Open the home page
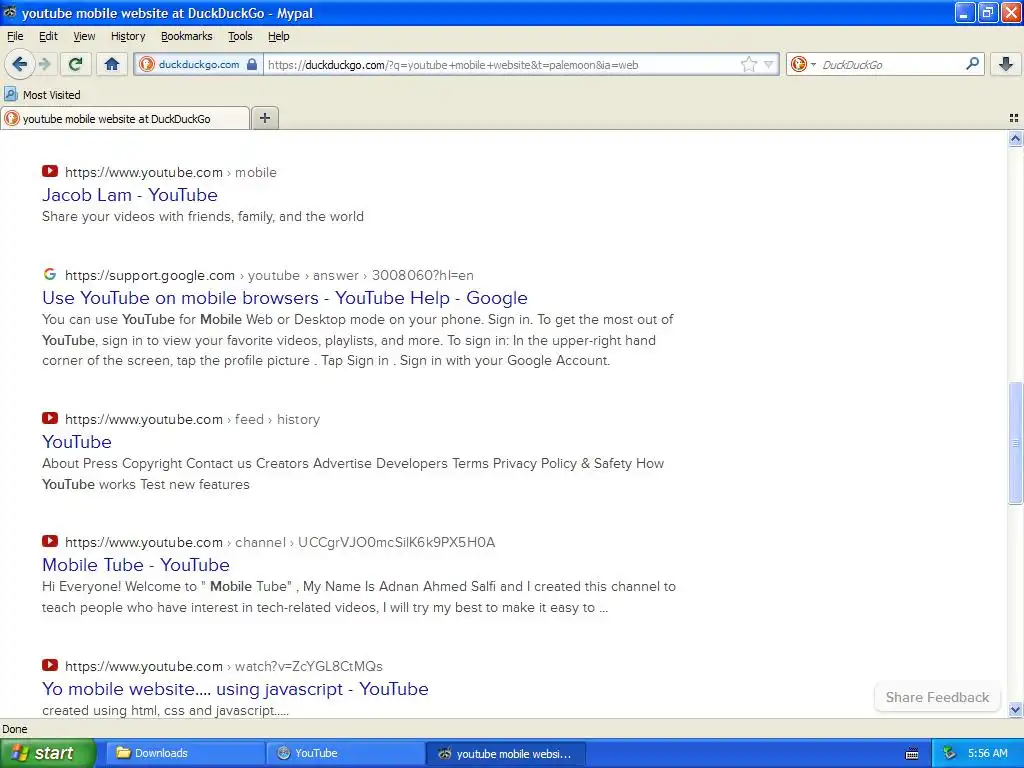The height and width of the screenshot is (768, 1024). pos(112,64)
